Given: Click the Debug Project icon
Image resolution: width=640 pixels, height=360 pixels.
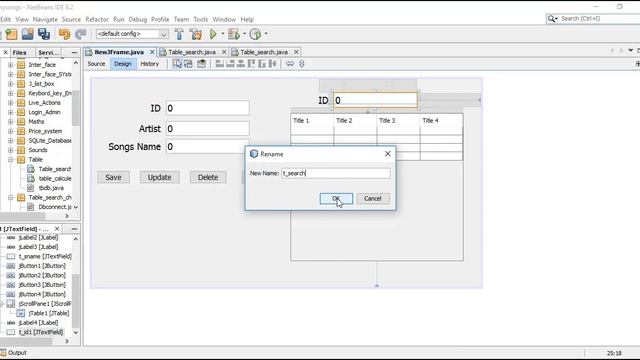Looking at the screenshot, I should click(234, 34).
